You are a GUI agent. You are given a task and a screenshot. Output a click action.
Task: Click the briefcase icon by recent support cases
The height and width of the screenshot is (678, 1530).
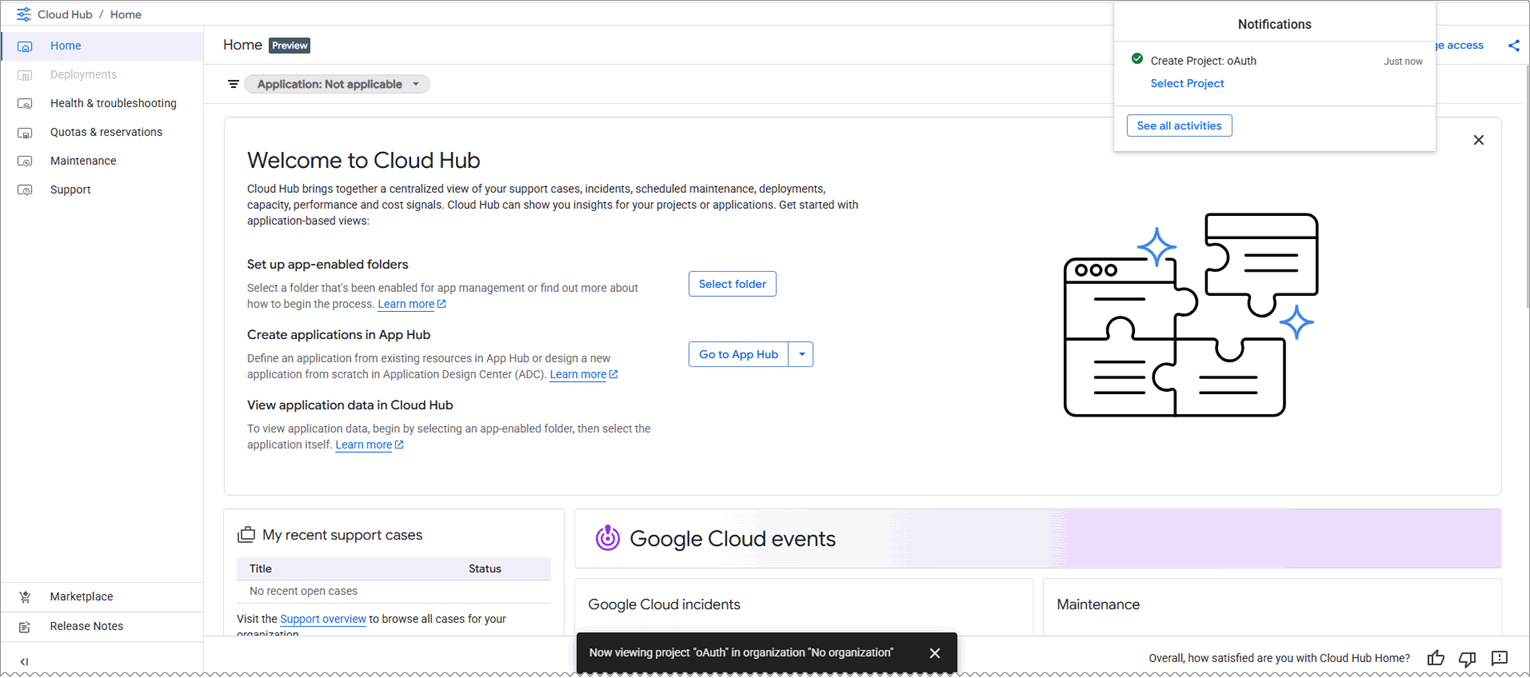[x=246, y=535]
